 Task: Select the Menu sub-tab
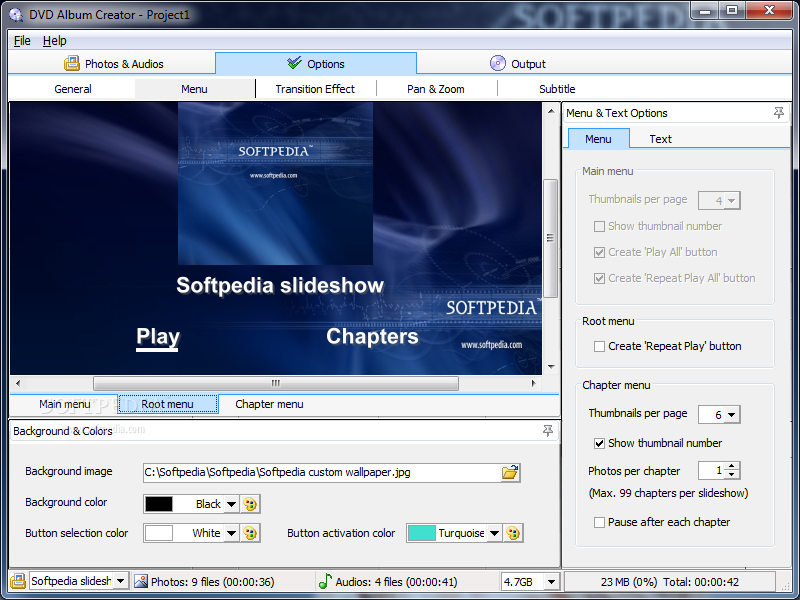tap(194, 89)
